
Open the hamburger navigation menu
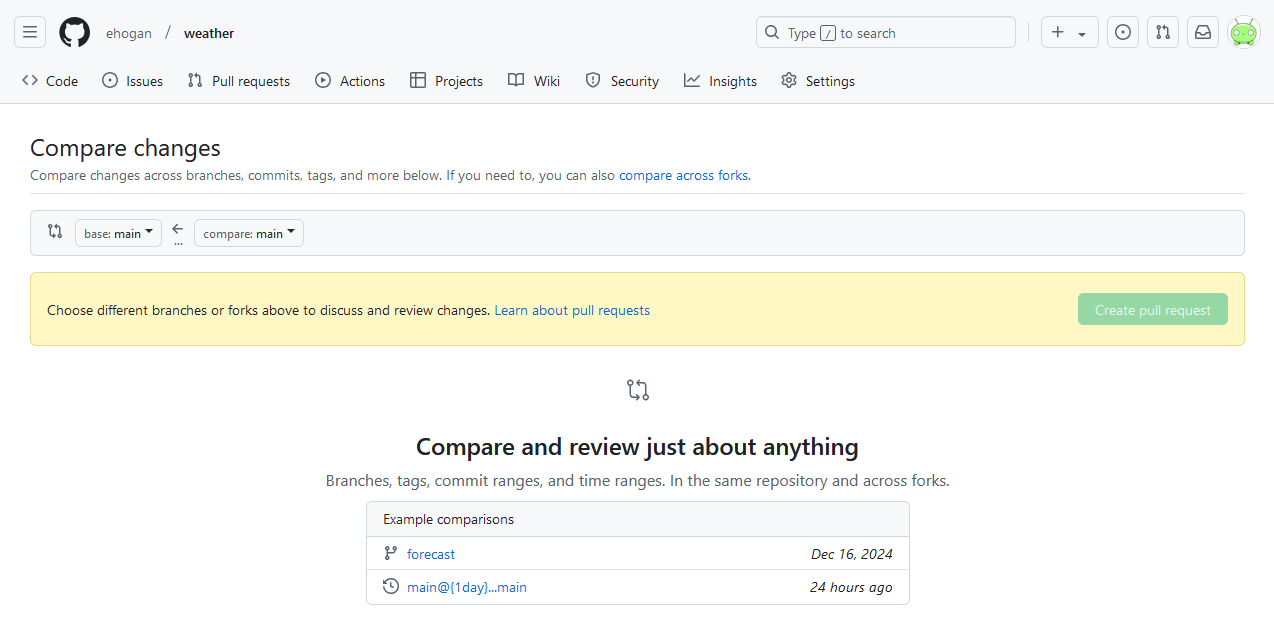pyautogui.click(x=30, y=32)
